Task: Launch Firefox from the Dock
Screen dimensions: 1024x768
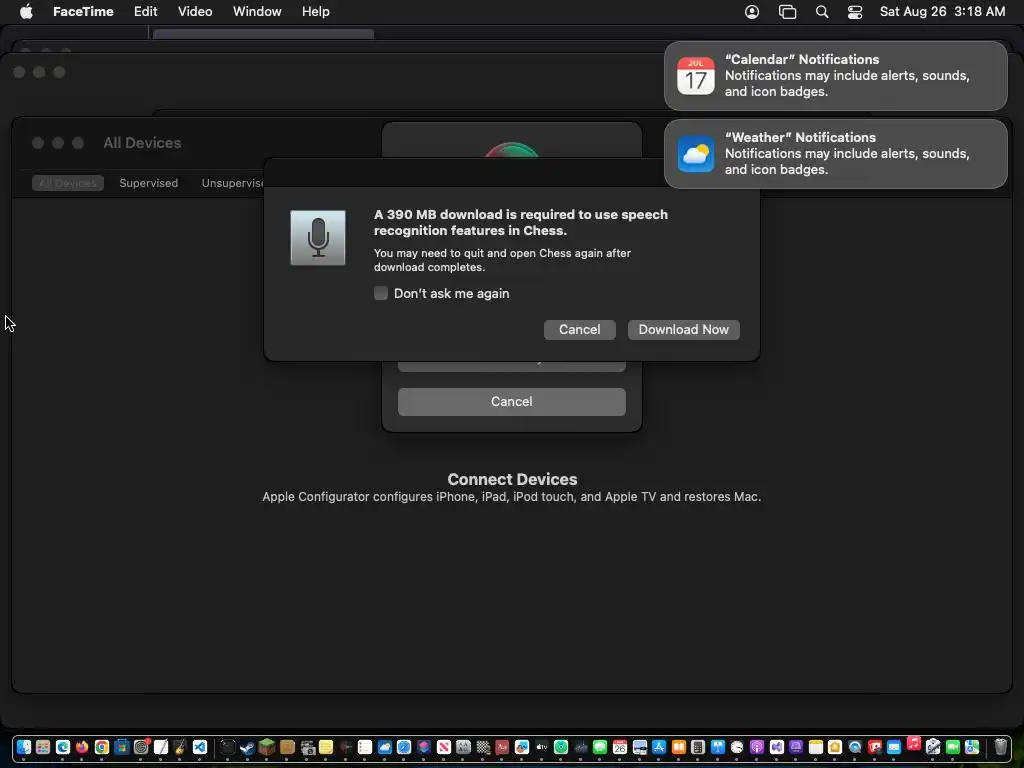Action: coord(82,747)
